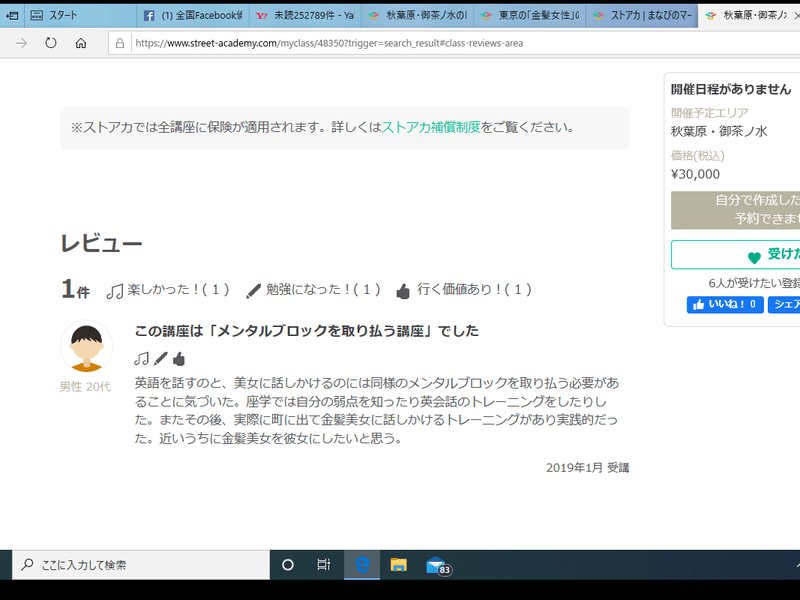Click the Task View taskbar icon
Viewport: 800px width, 600px height.
(x=324, y=565)
